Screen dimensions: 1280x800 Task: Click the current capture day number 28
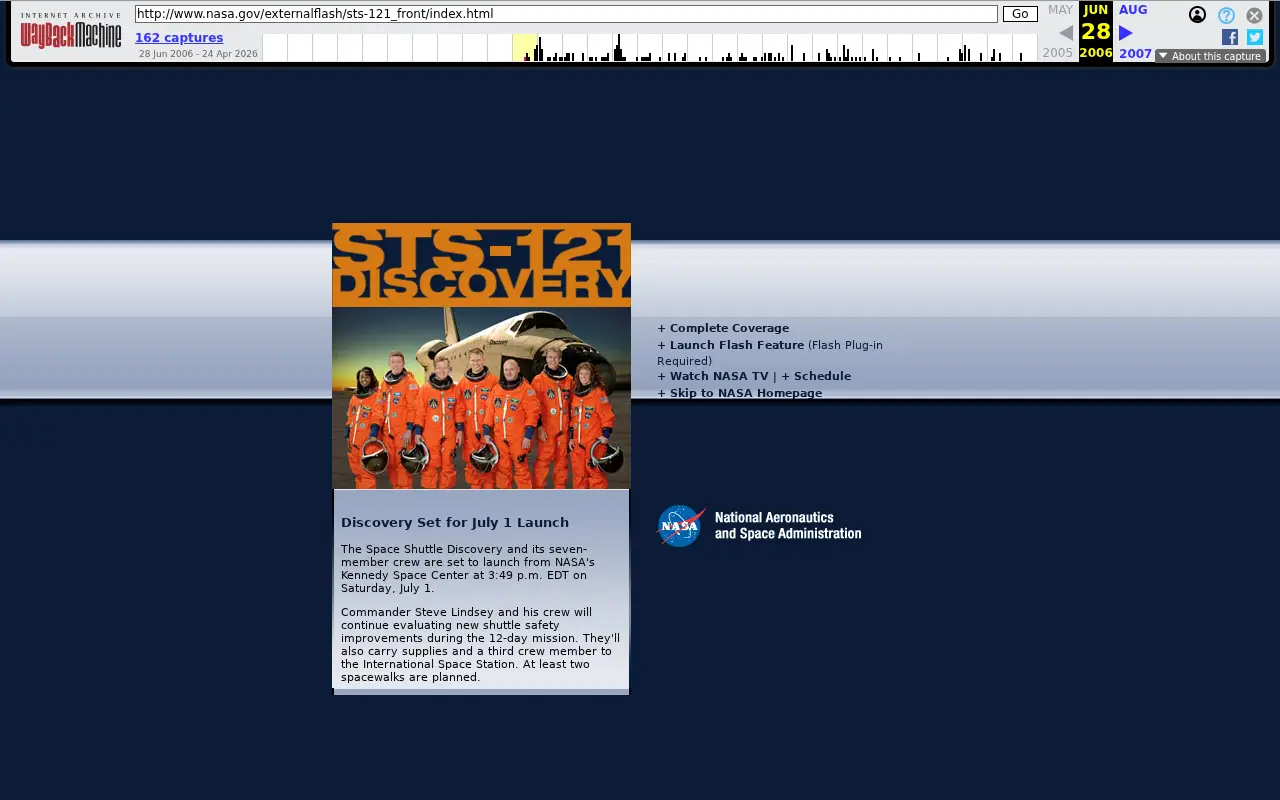[1096, 31]
